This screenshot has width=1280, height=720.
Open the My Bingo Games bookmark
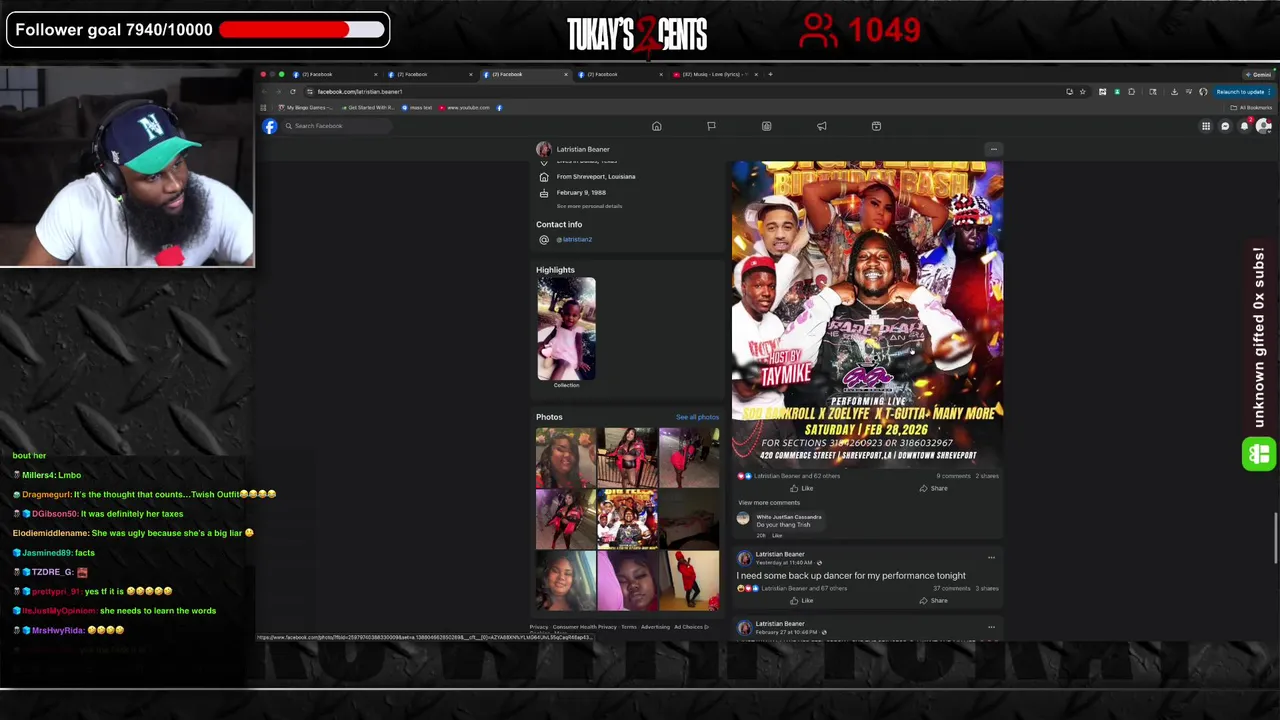pyautogui.click(x=307, y=107)
